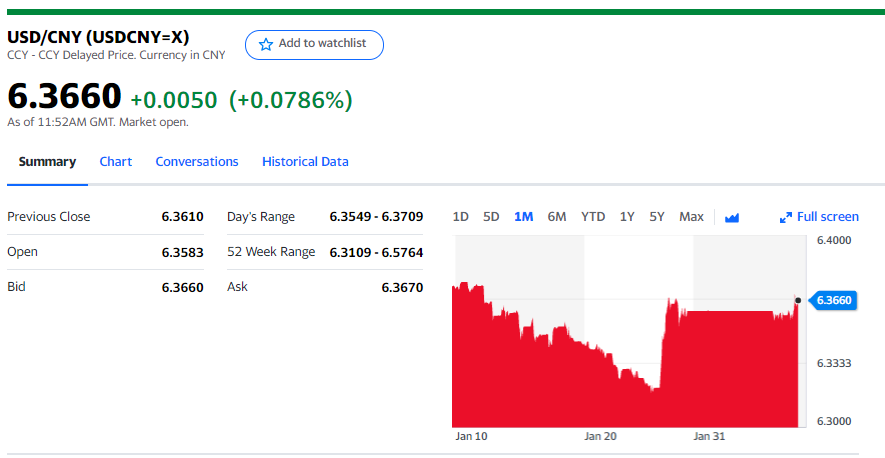The height and width of the screenshot is (458, 885).
Task: Click the Add to watchlist button
Action: 313,44
